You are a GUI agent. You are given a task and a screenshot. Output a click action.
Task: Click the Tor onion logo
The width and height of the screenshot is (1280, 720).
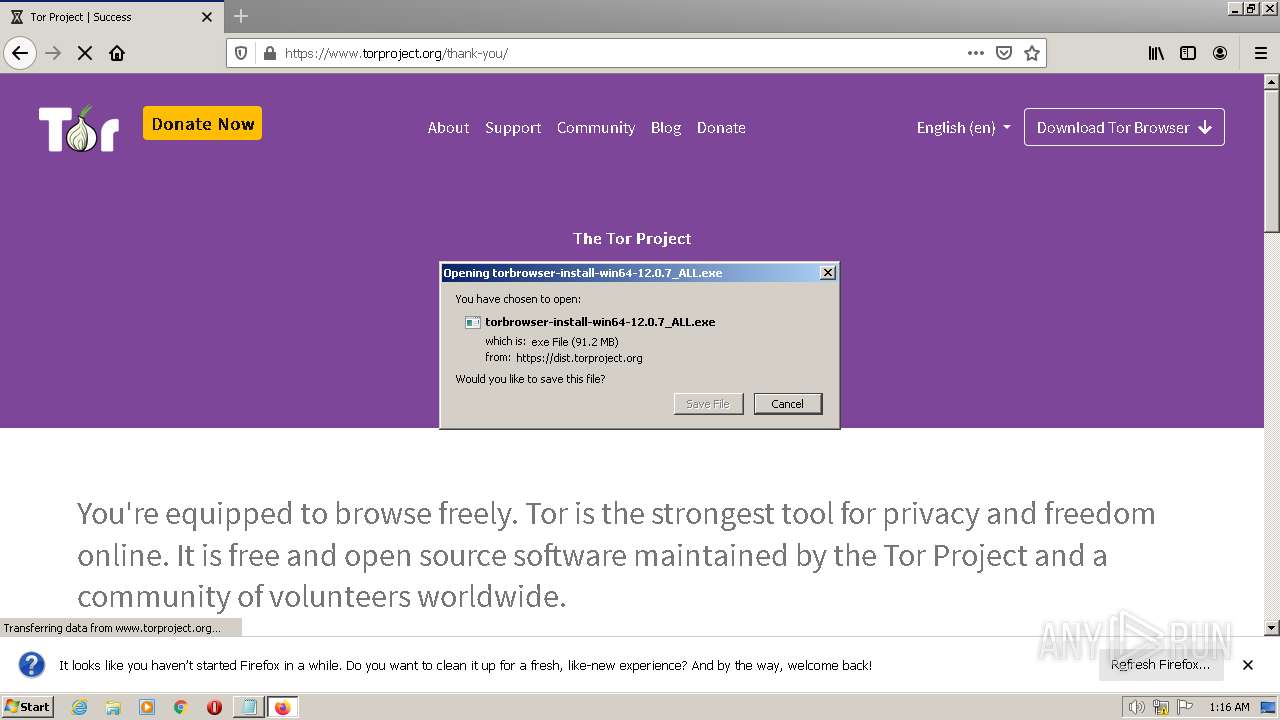[x=79, y=128]
